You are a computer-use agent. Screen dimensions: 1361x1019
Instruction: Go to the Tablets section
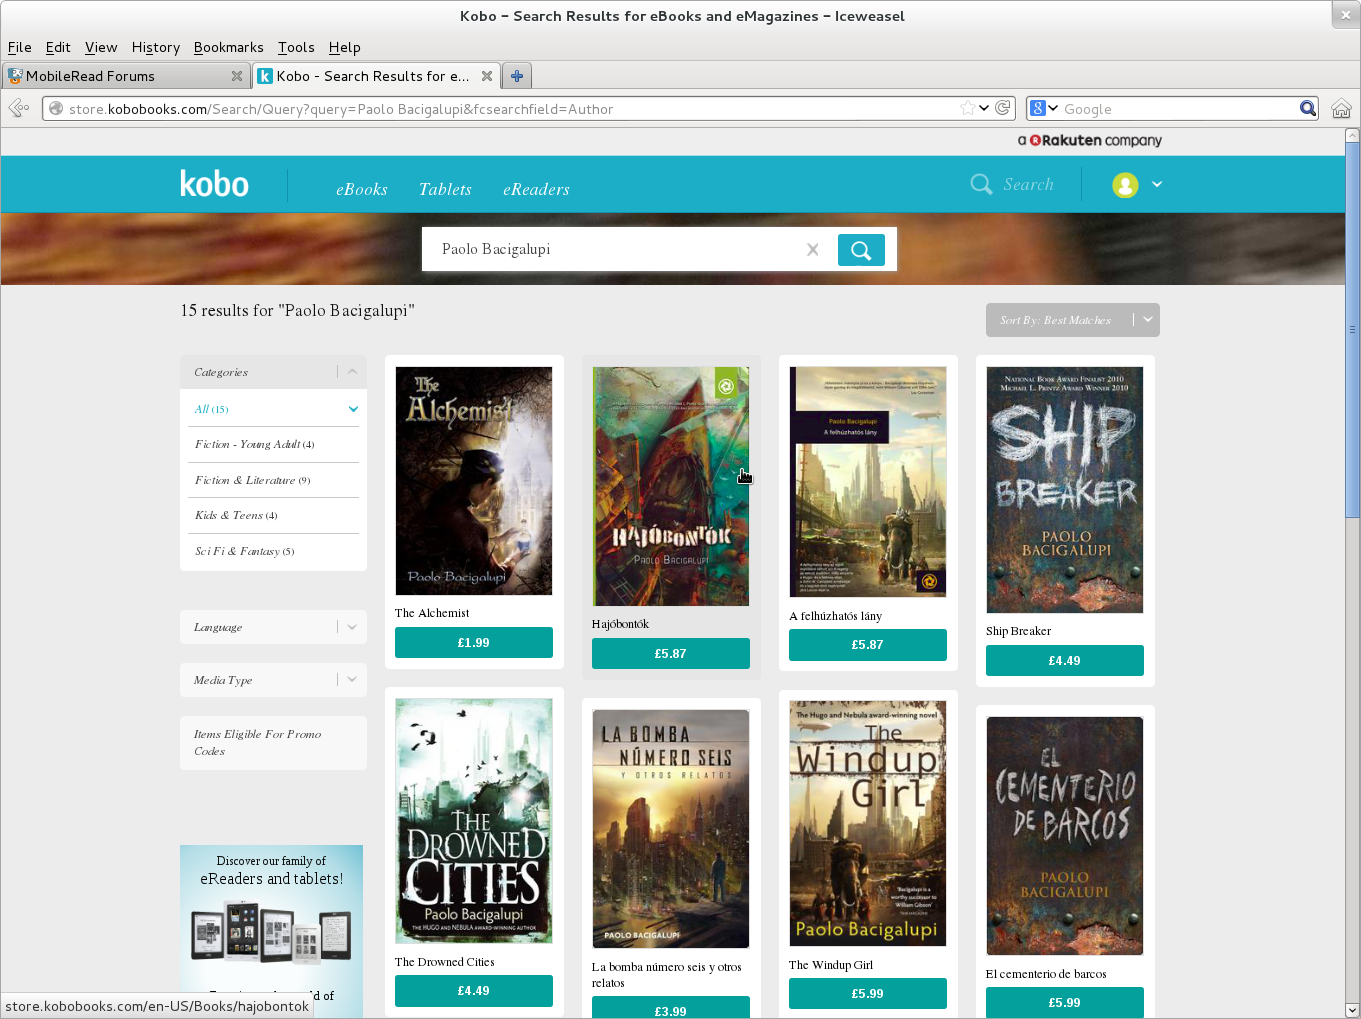(x=445, y=189)
